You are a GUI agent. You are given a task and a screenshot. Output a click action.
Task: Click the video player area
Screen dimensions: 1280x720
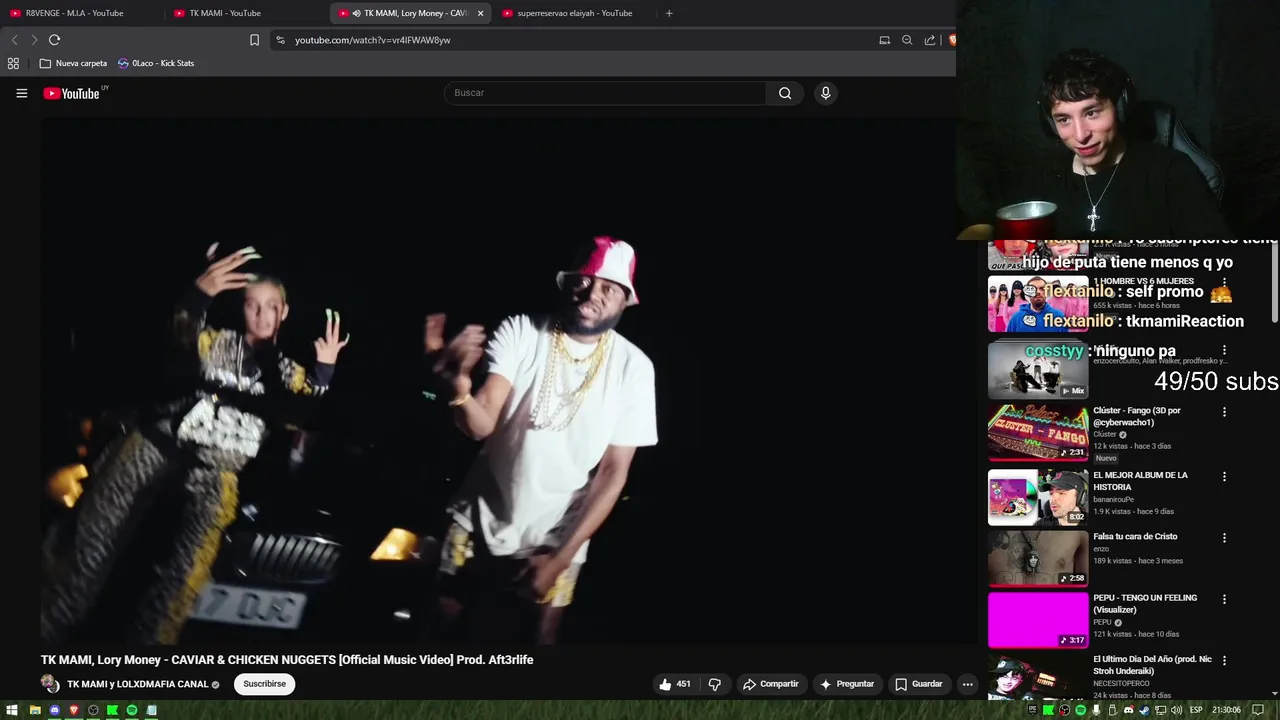(508, 381)
